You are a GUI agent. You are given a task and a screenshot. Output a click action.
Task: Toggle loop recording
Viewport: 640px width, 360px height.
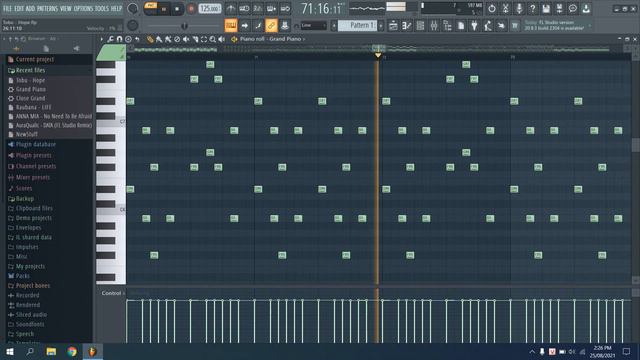pos(285,8)
